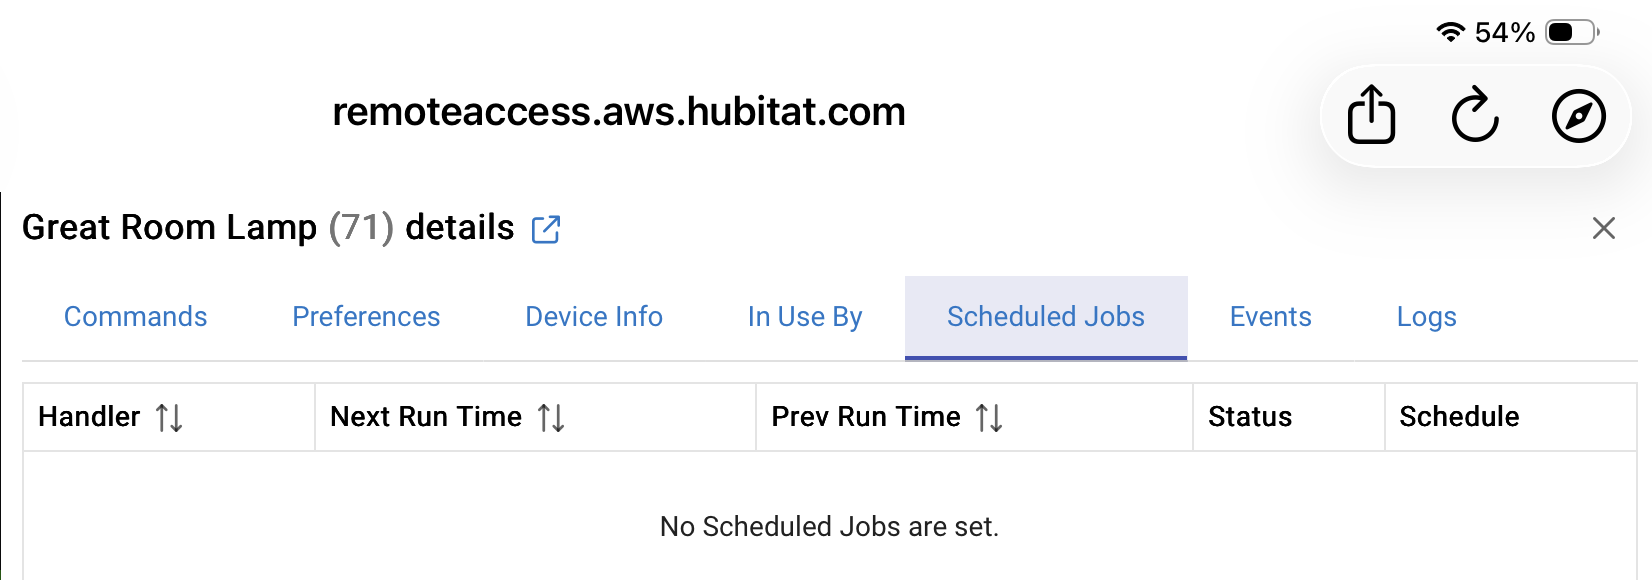This screenshot has height=580, width=1652.
Task: Select the Device Info tab
Action: tap(594, 317)
